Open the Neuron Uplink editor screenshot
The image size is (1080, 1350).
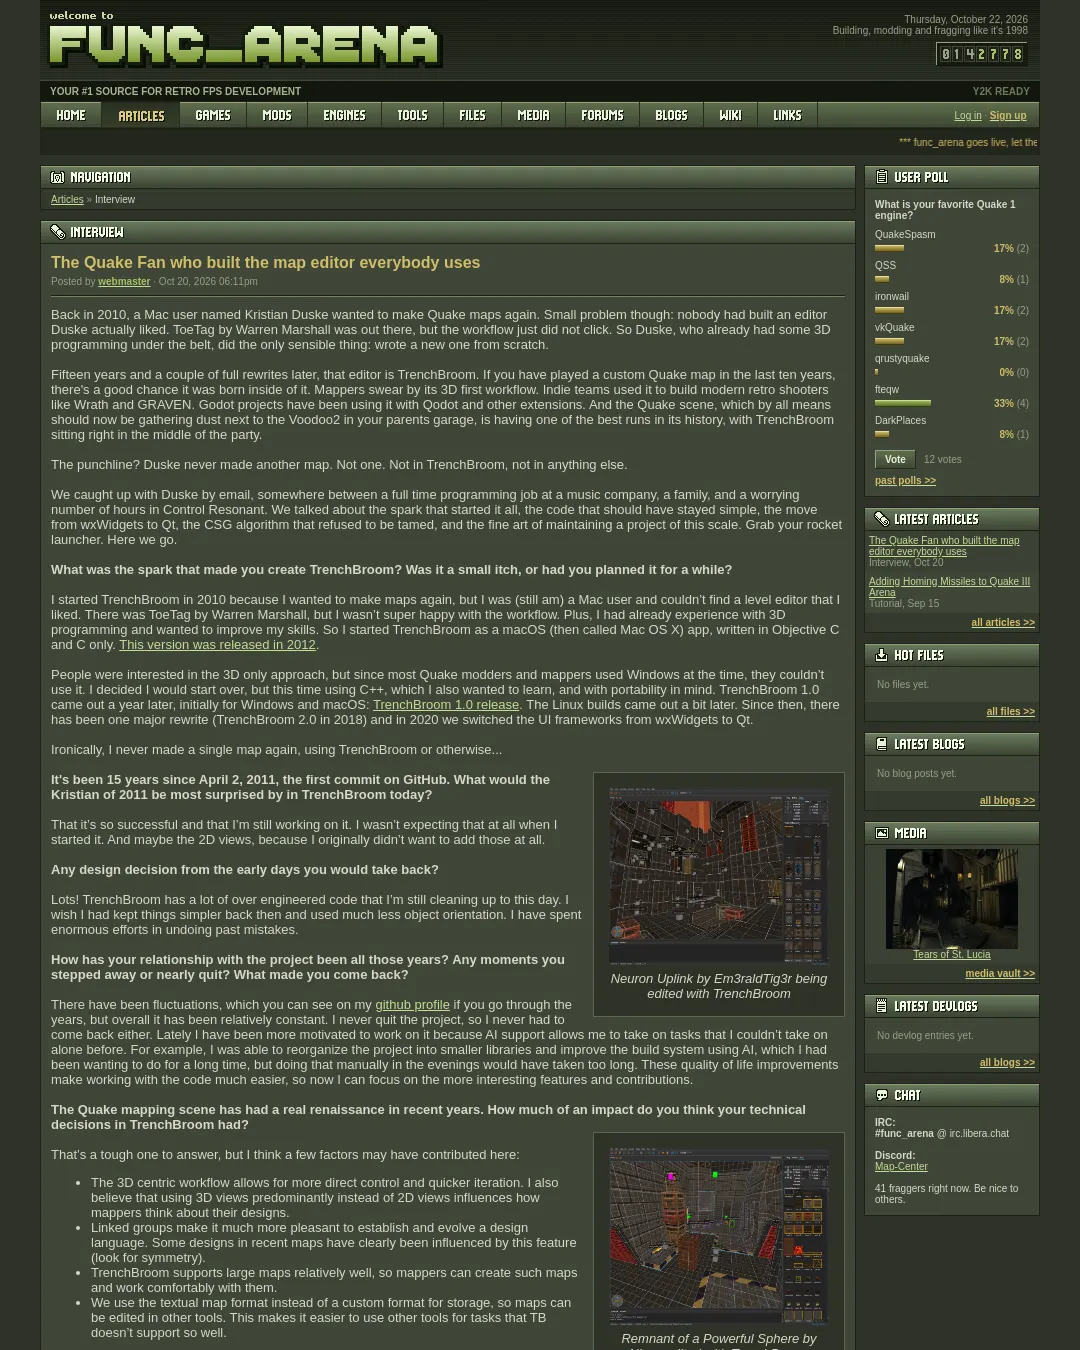pos(719,876)
